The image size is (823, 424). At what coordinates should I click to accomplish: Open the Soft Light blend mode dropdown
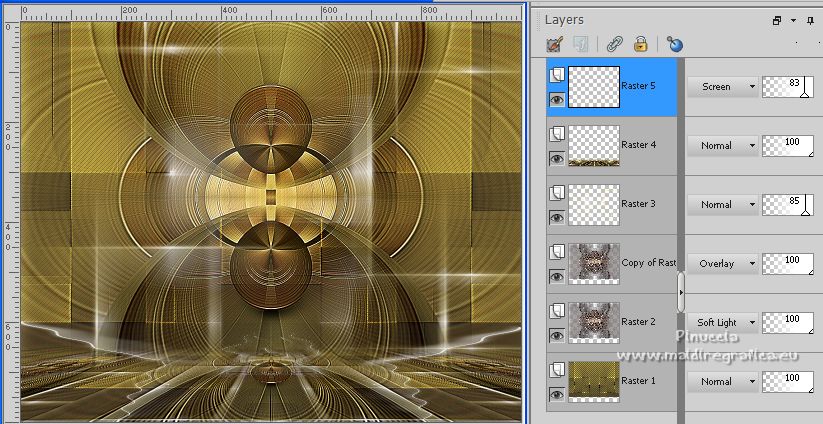(723, 323)
